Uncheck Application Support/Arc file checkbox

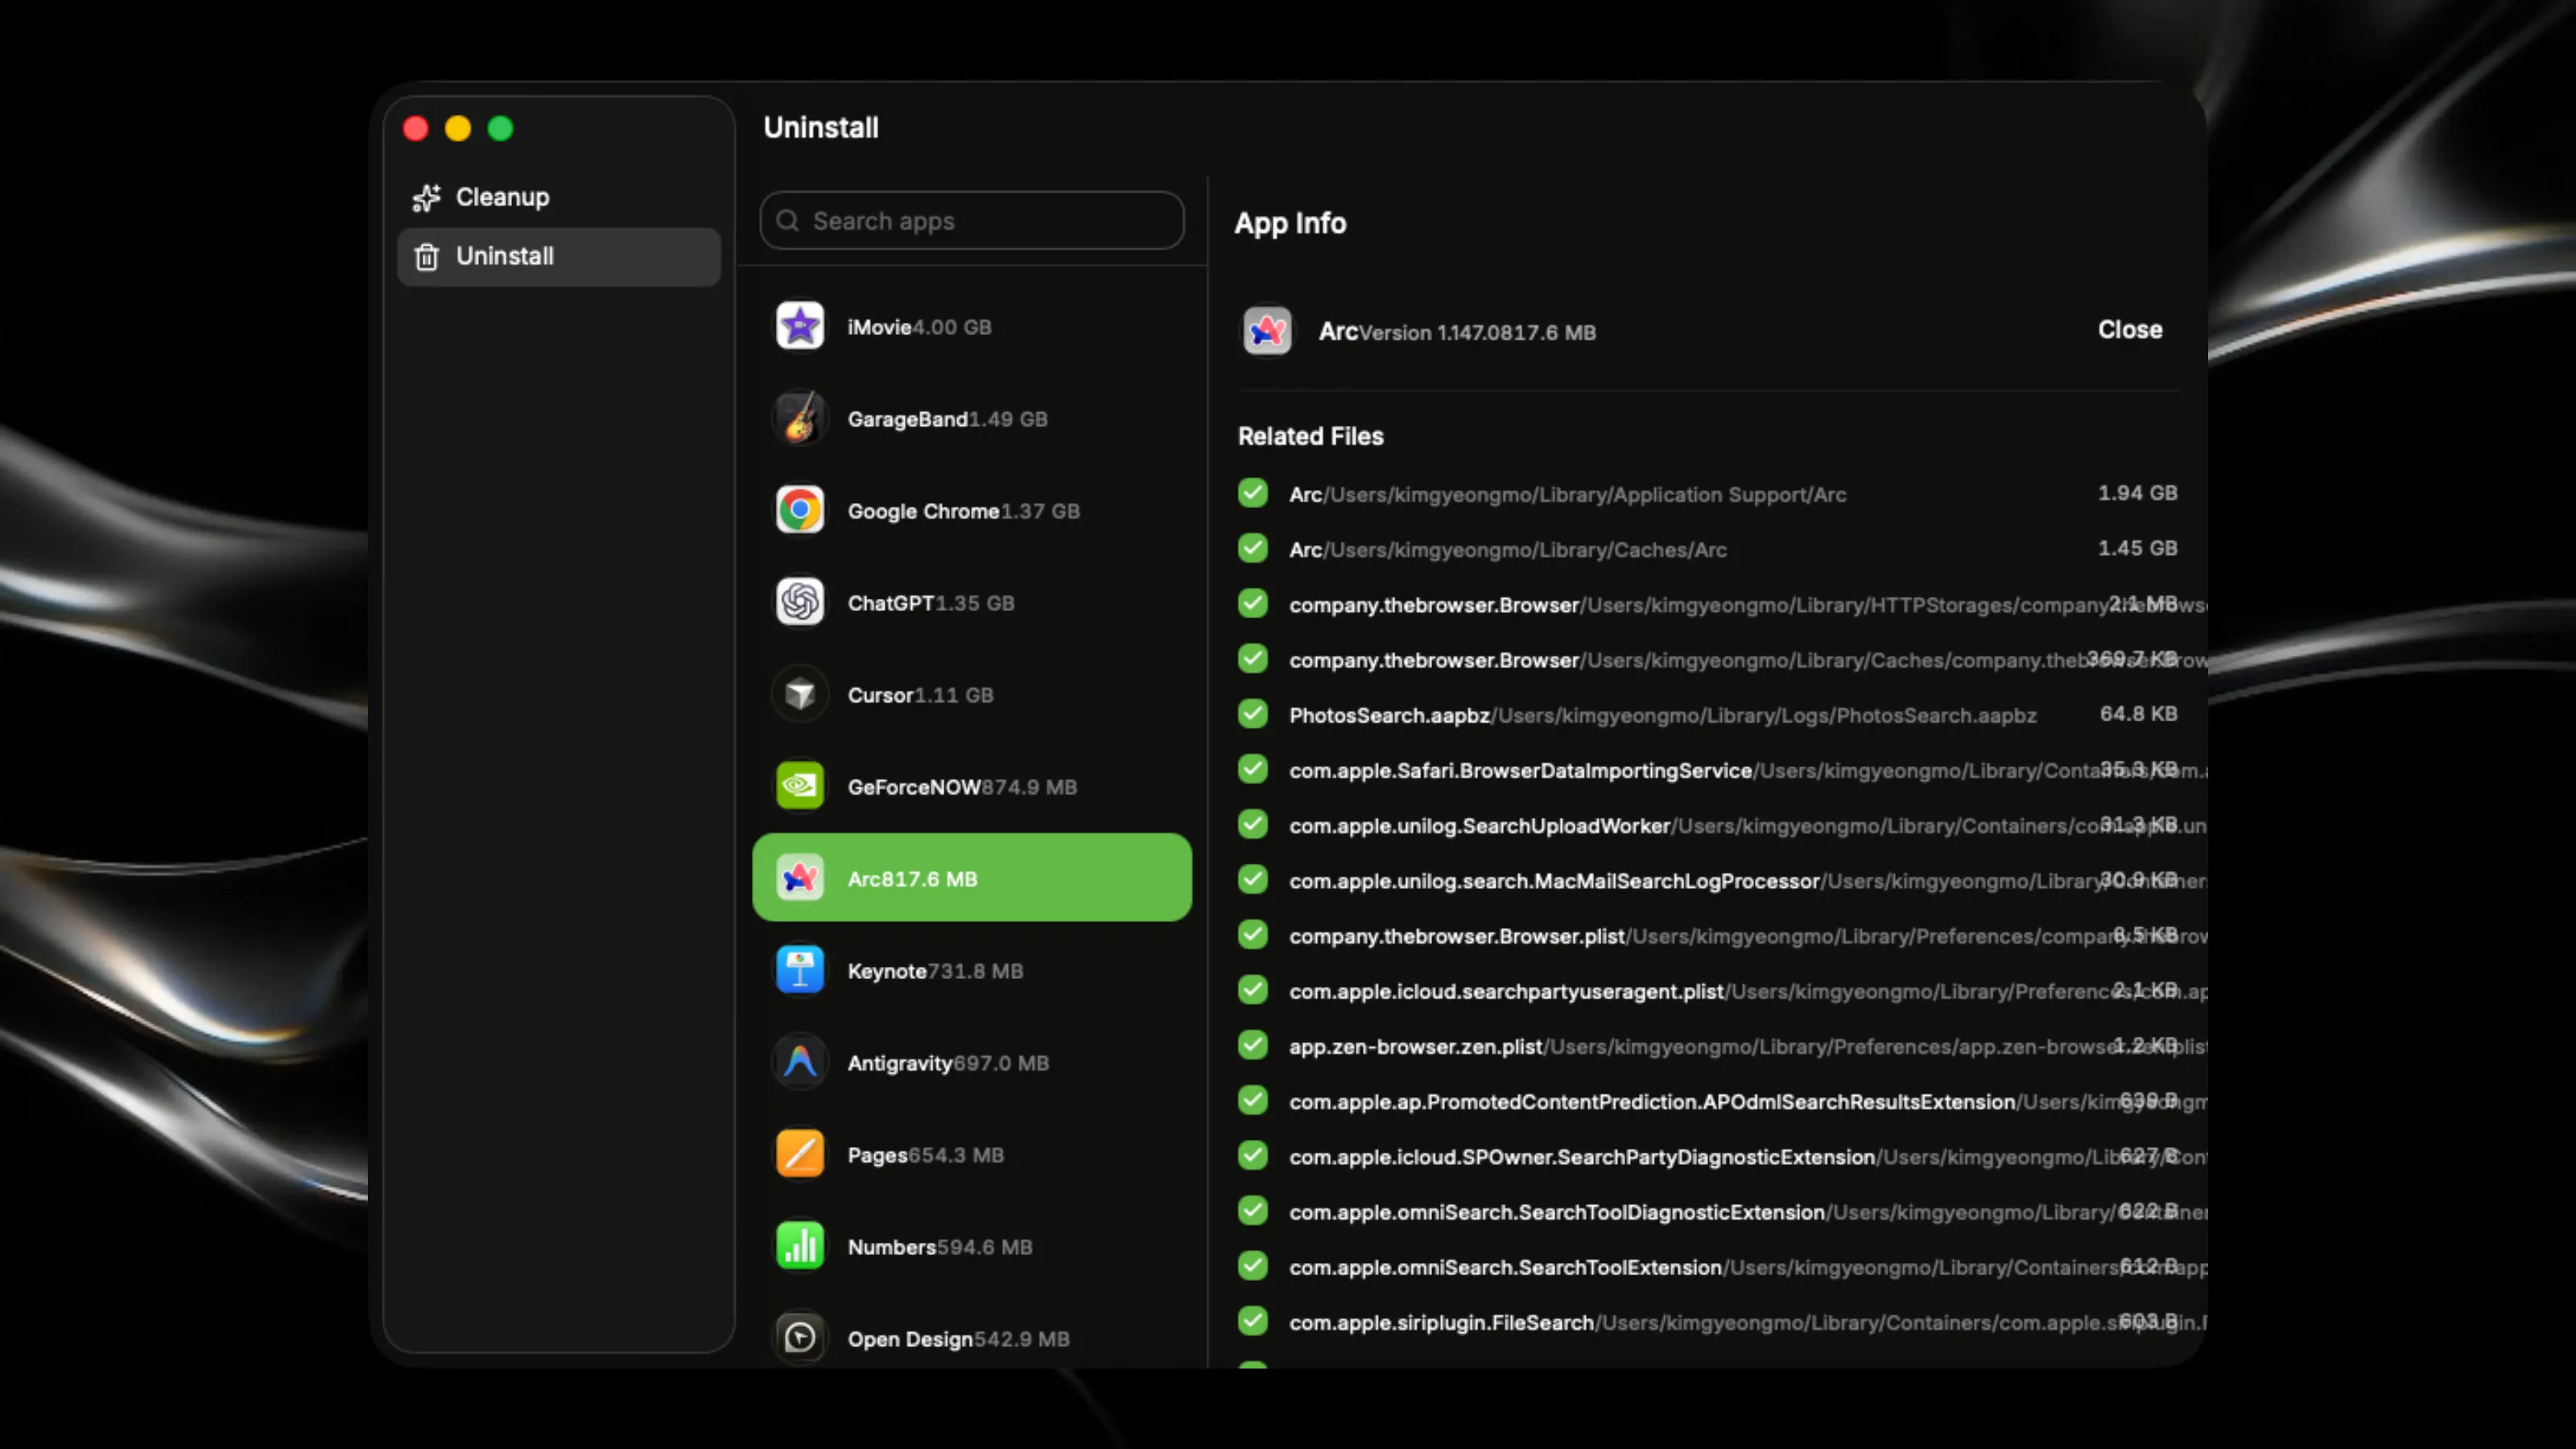click(x=1253, y=493)
